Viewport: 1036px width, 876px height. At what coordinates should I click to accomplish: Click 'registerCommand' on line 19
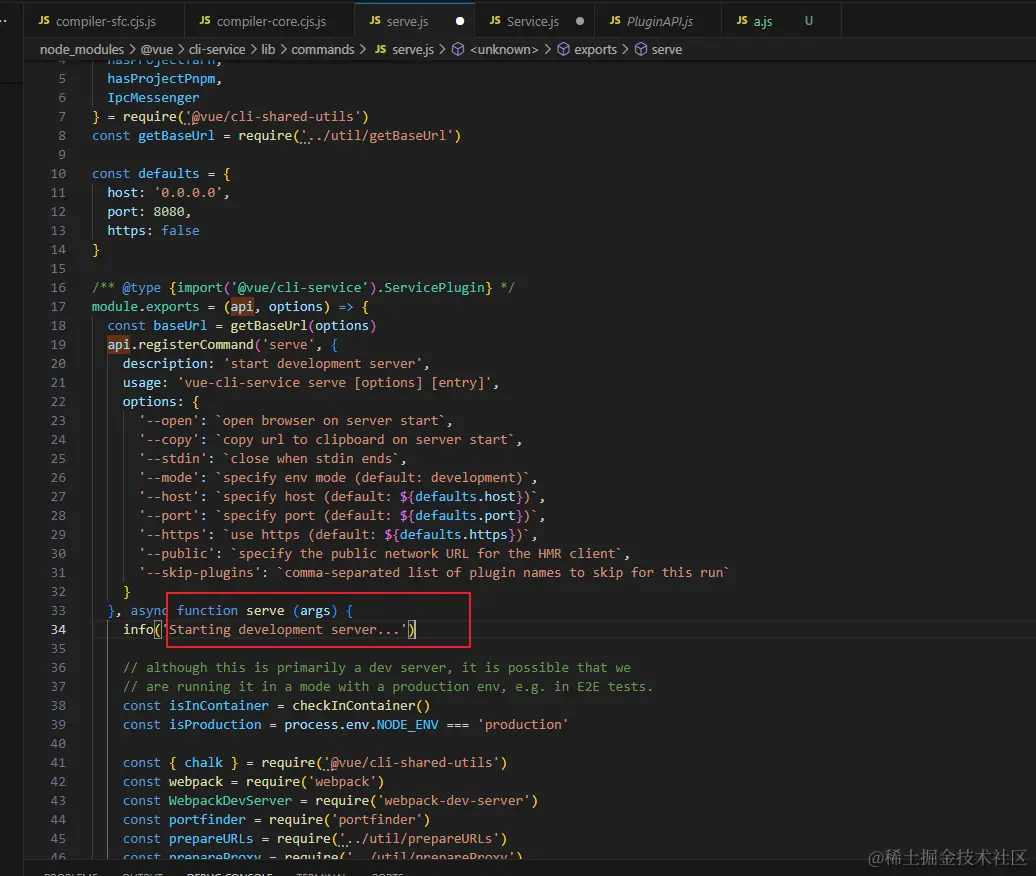(x=196, y=345)
